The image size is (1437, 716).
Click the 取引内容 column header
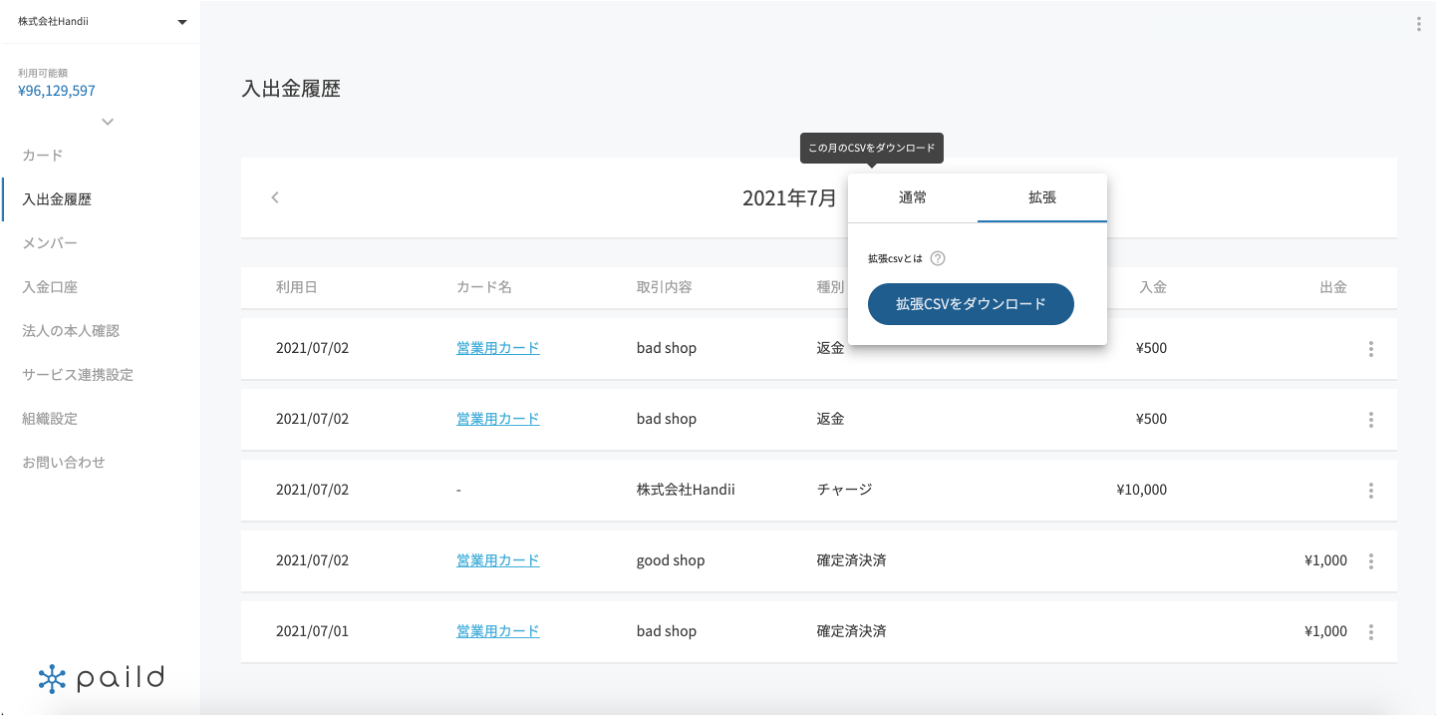(x=664, y=287)
